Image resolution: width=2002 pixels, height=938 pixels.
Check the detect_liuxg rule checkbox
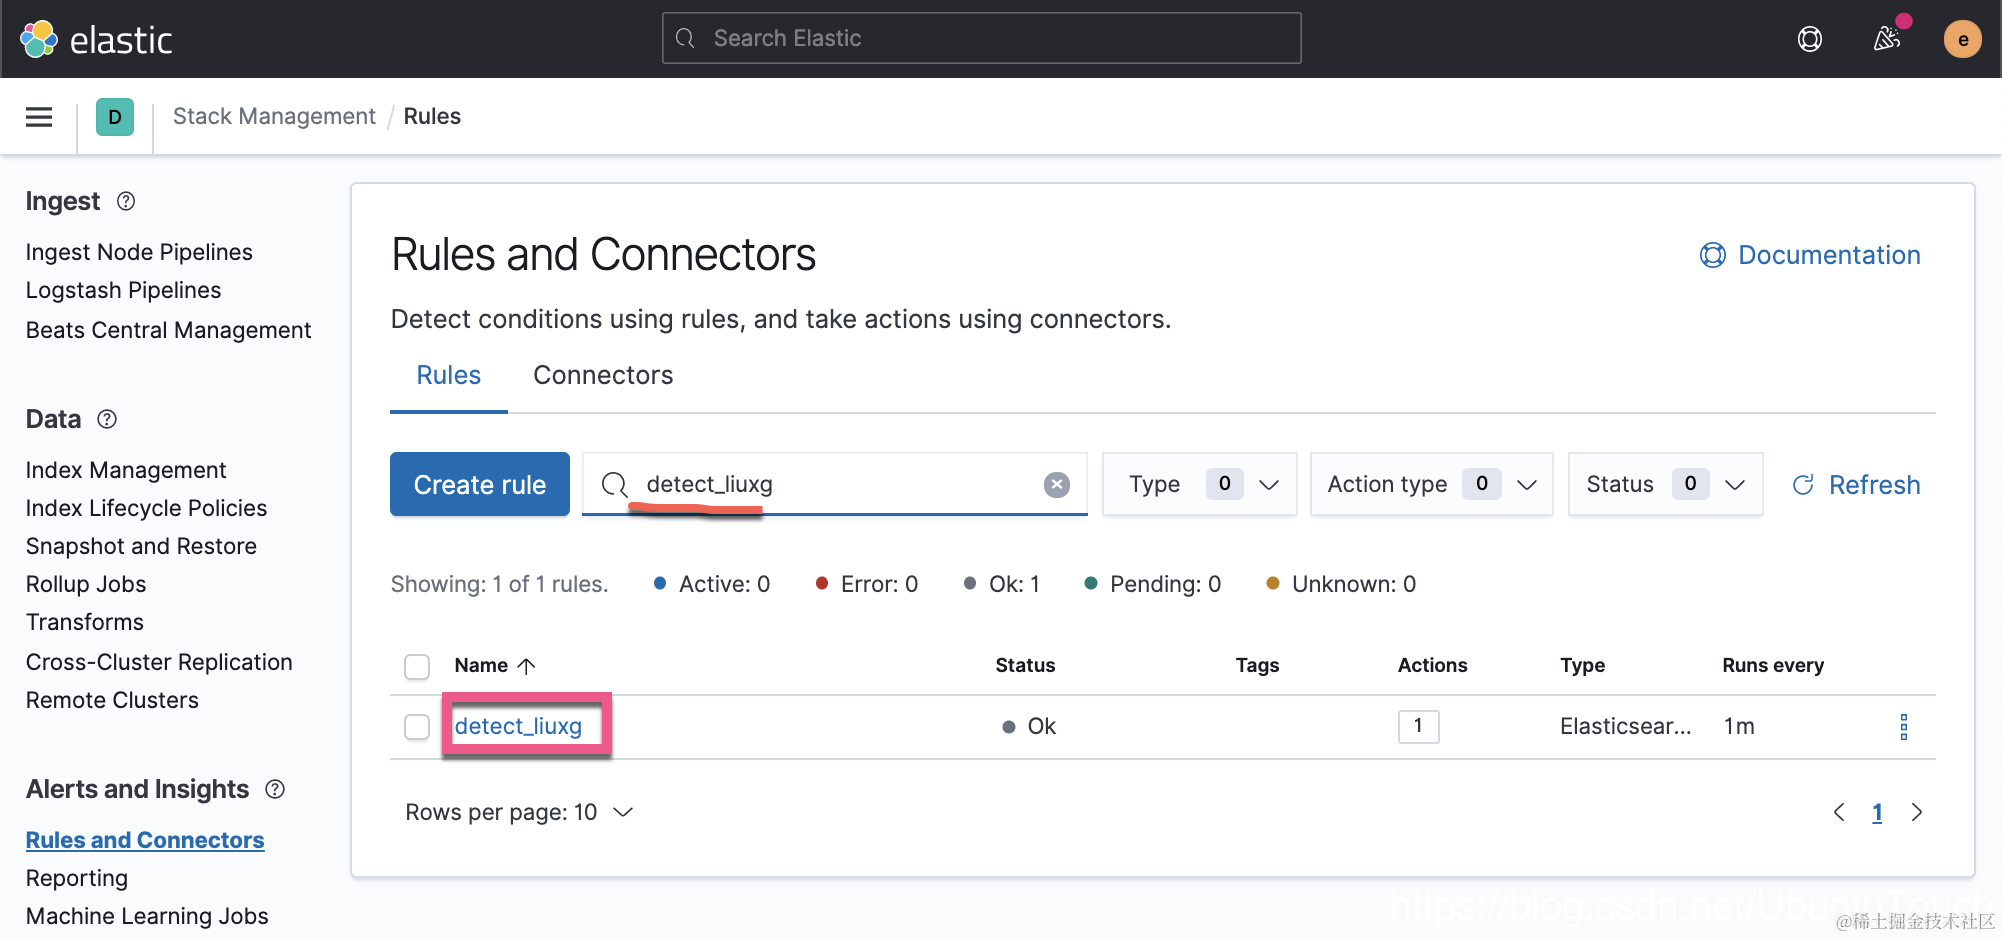(x=417, y=727)
